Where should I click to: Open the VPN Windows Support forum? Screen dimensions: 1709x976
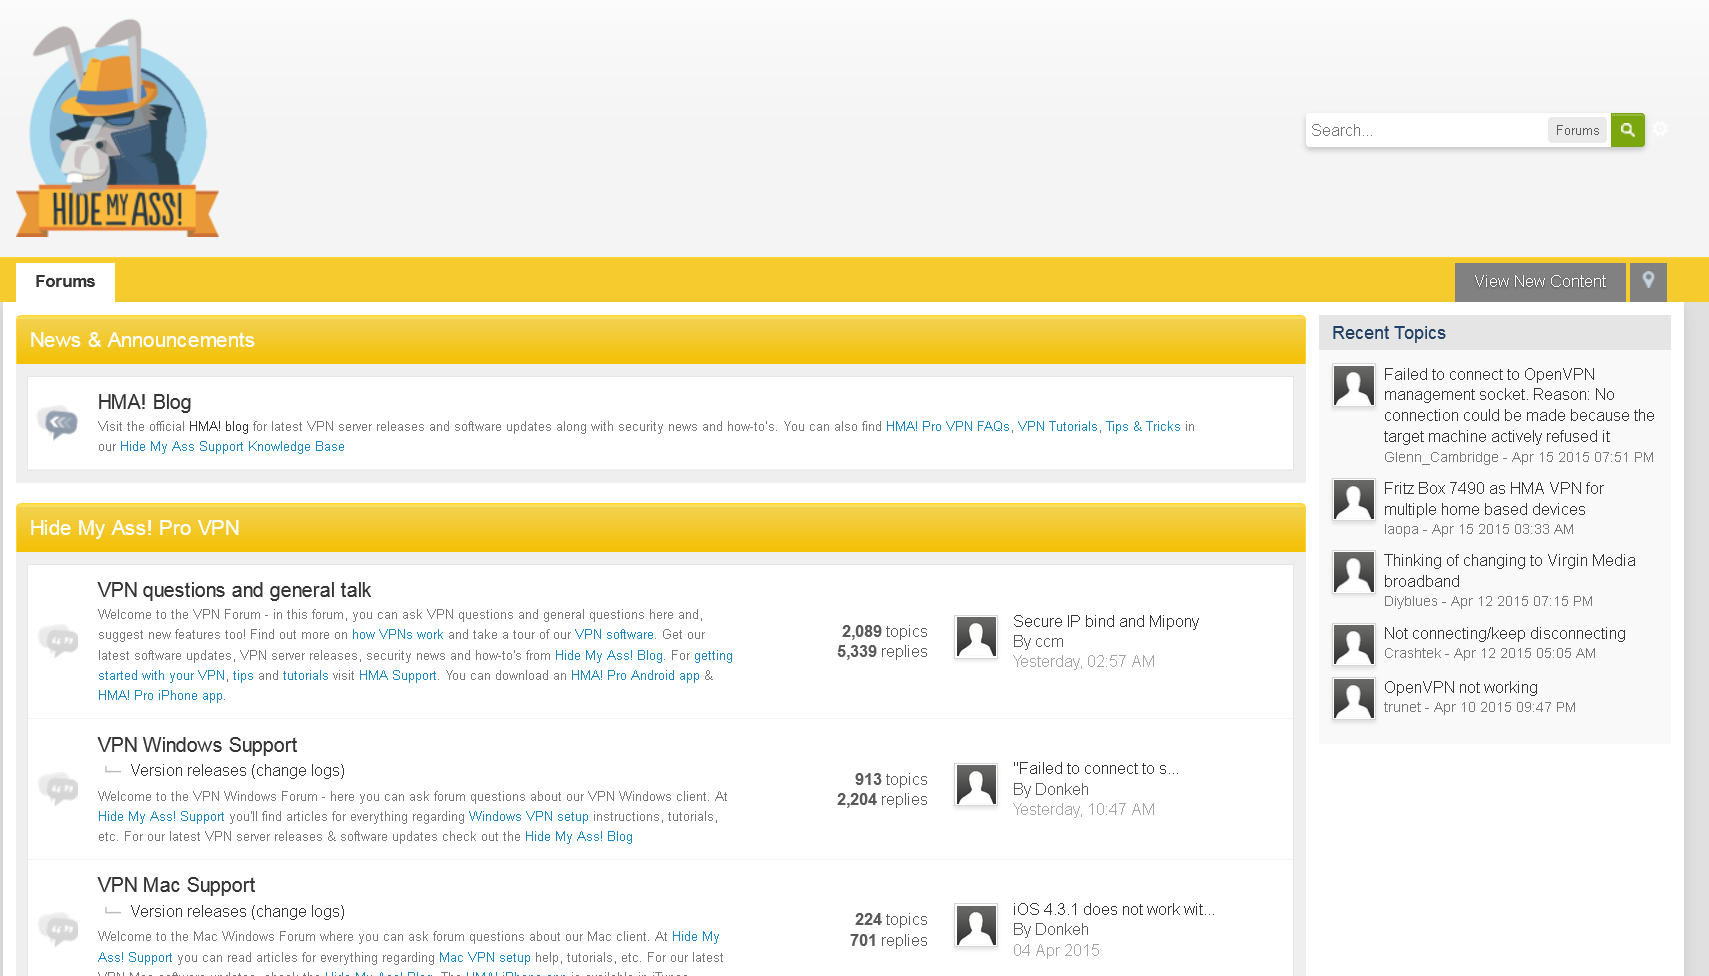coord(197,745)
